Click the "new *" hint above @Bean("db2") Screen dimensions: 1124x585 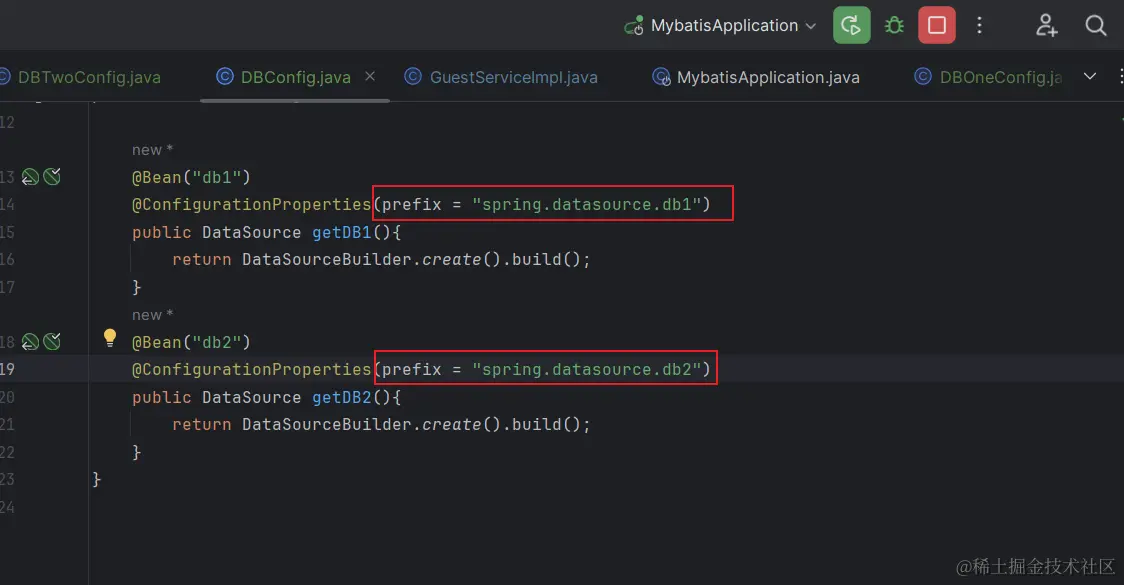pyautogui.click(x=152, y=315)
